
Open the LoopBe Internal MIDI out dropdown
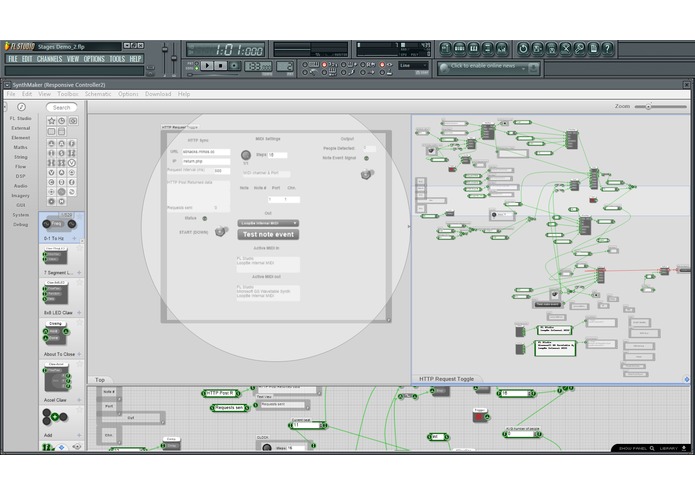tap(268, 223)
